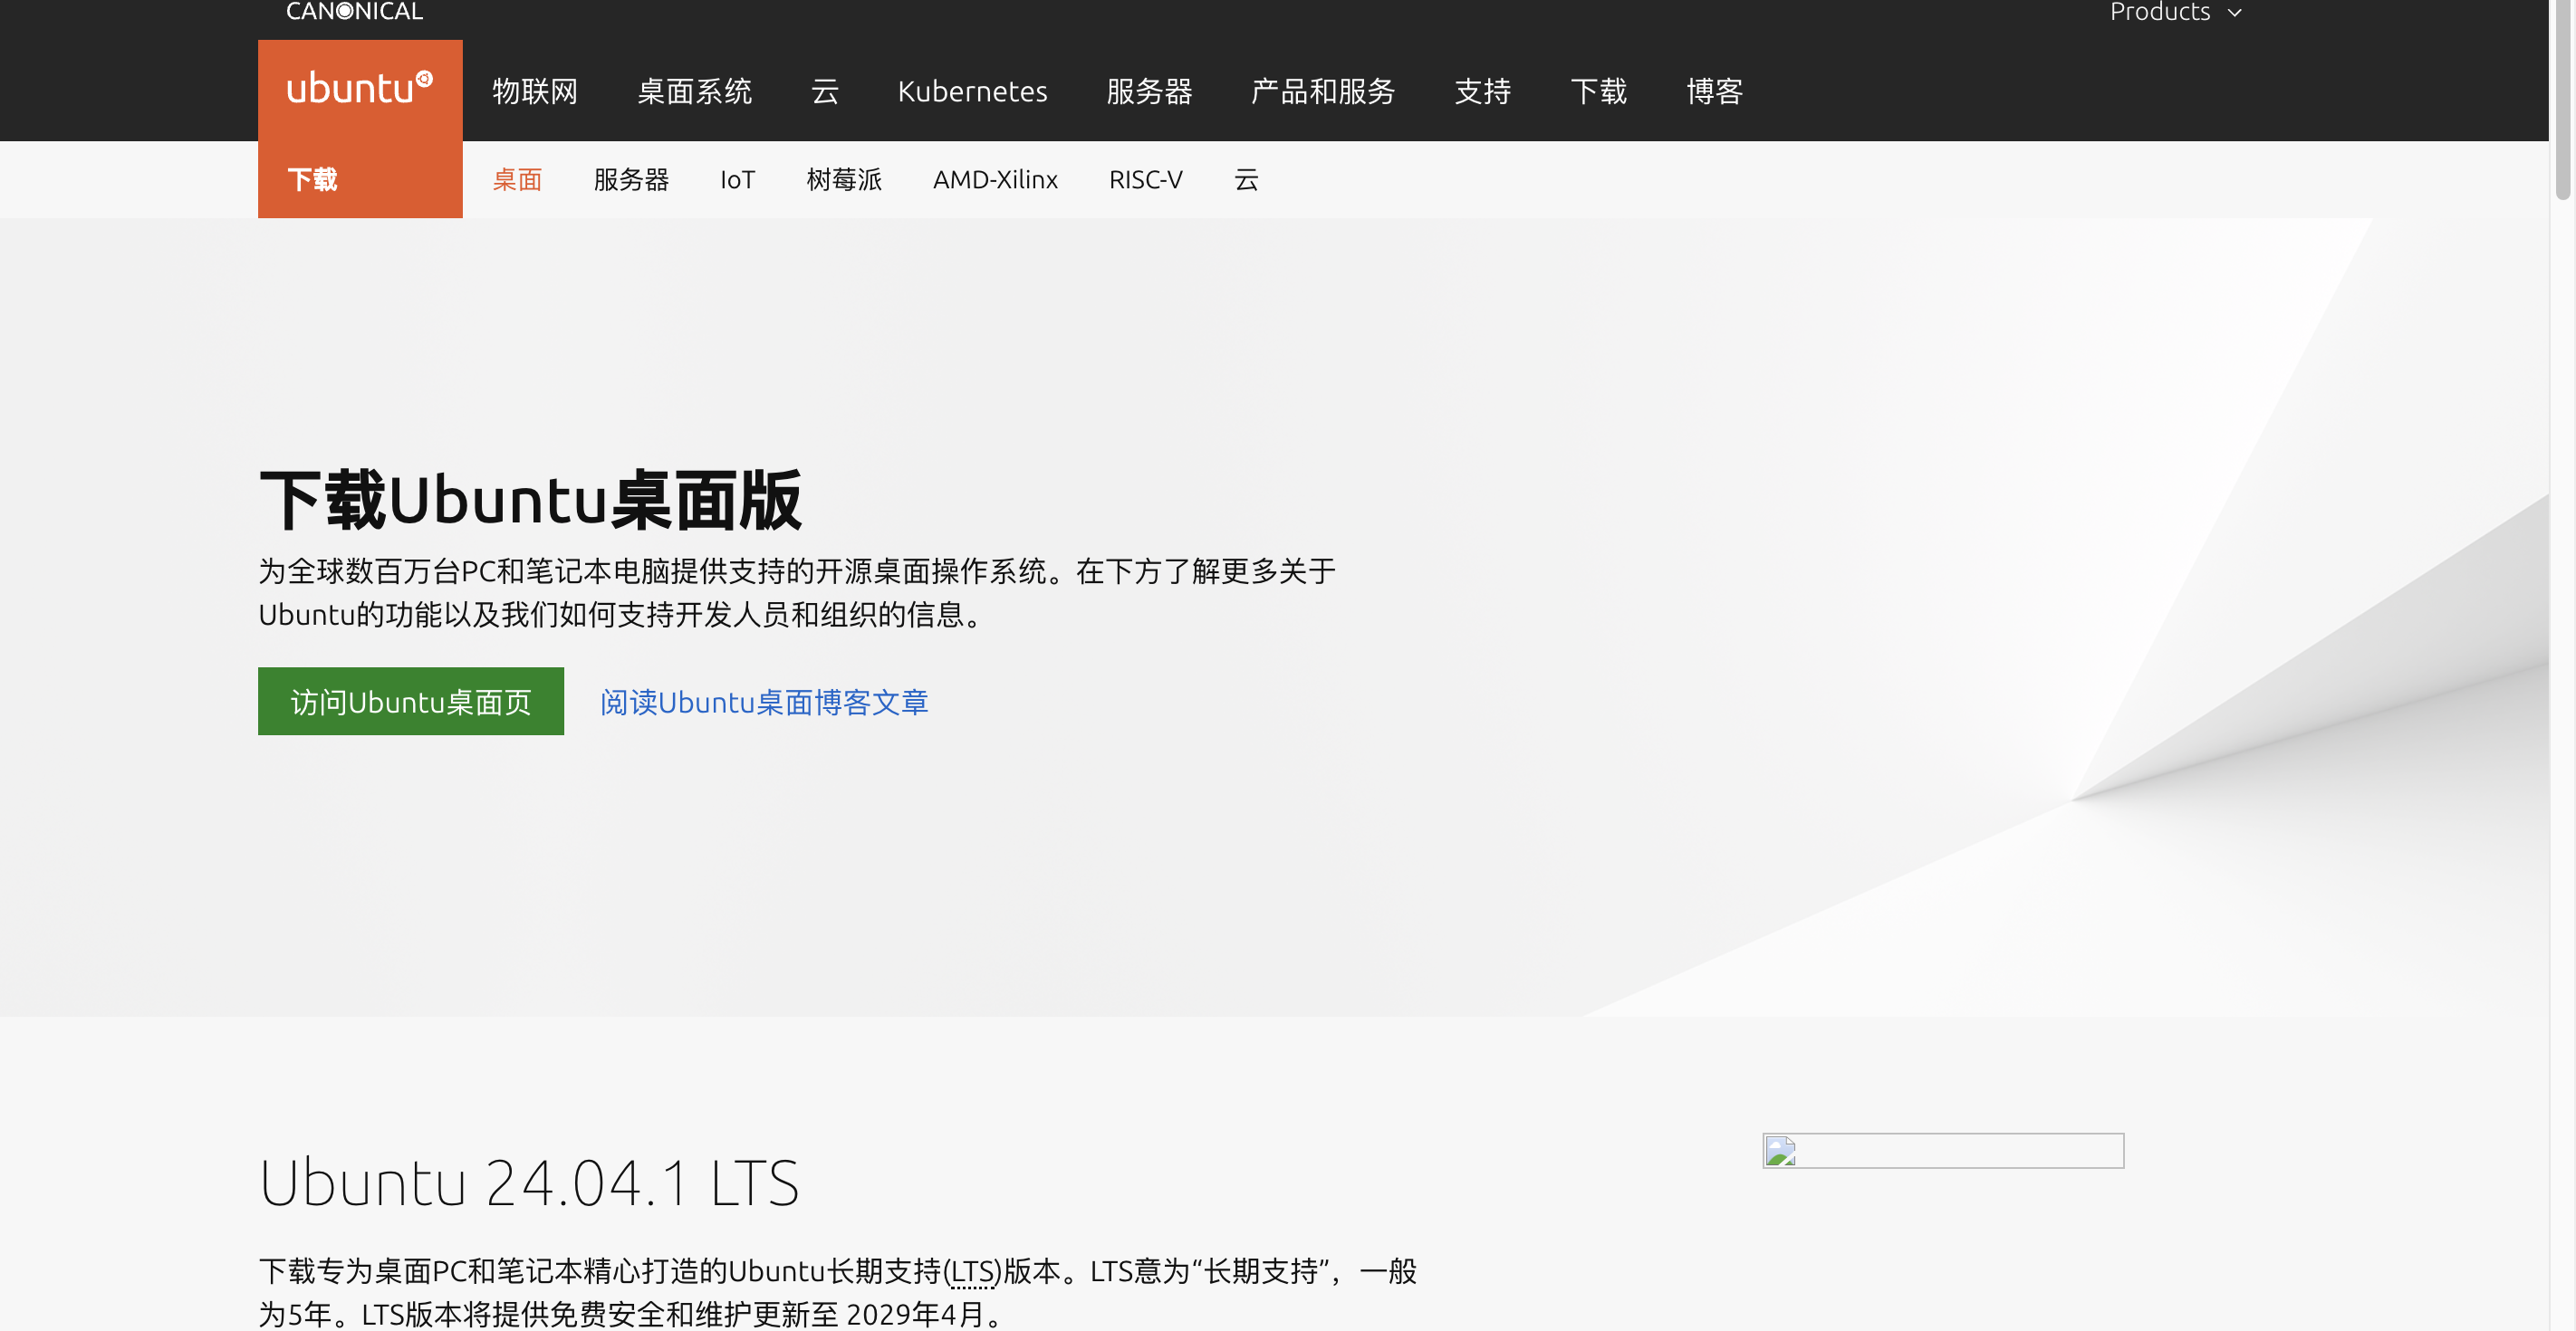Expand the Products dropdown menu
Image resolution: width=2576 pixels, height=1331 pixels.
pyautogui.click(x=2176, y=12)
